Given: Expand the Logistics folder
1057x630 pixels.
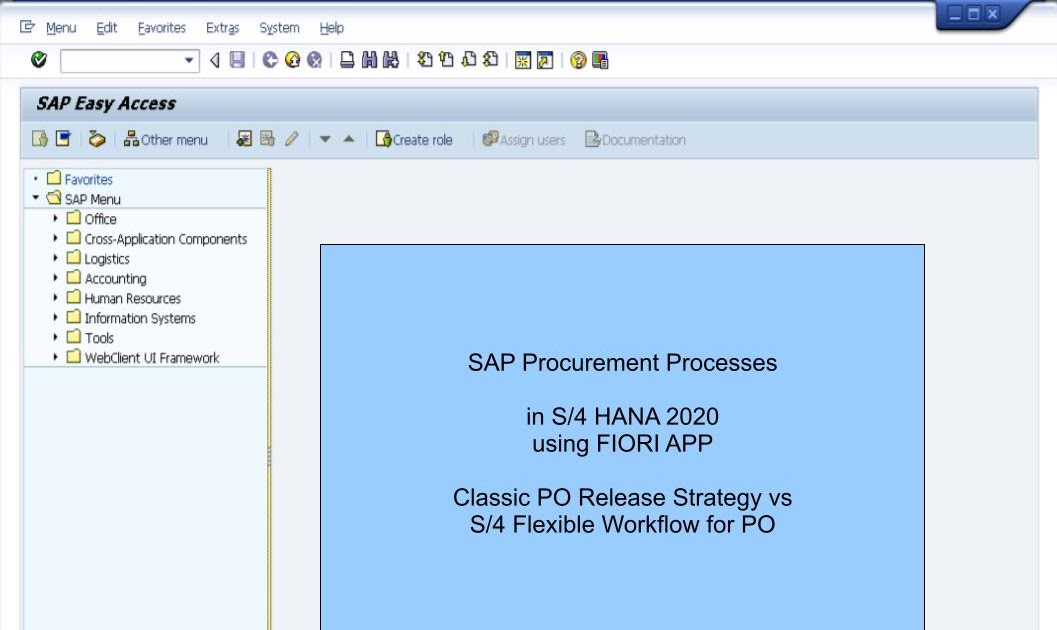Looking at the screenshot, I should click(x=56, y=258).
